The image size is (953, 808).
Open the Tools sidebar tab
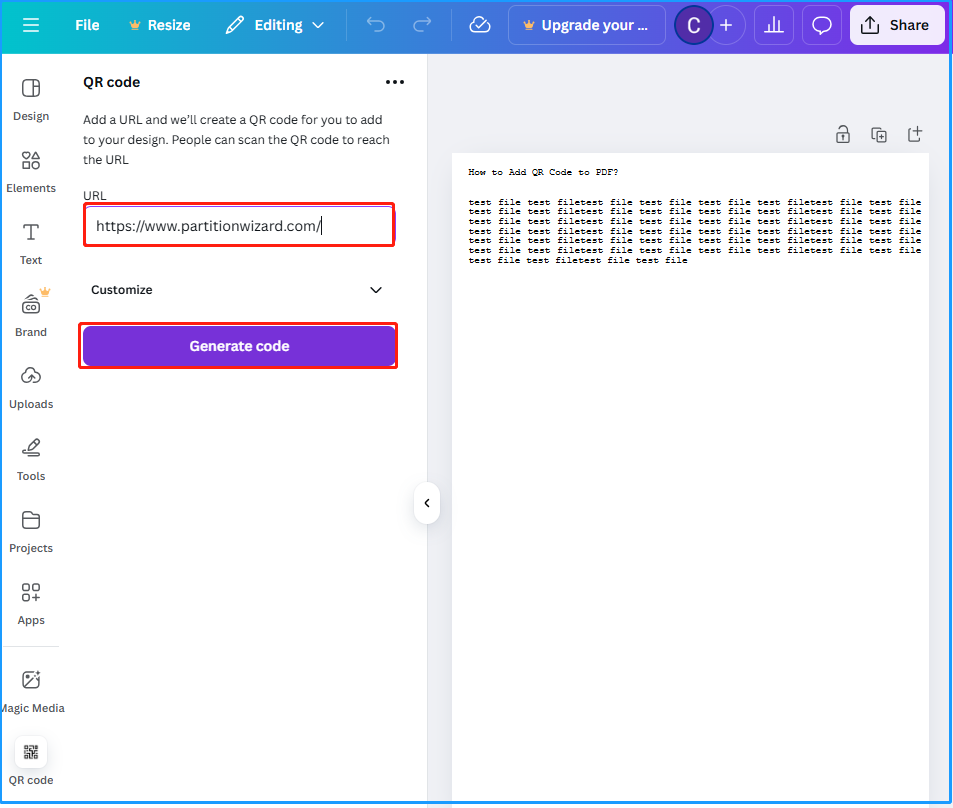tap(31, 460)
